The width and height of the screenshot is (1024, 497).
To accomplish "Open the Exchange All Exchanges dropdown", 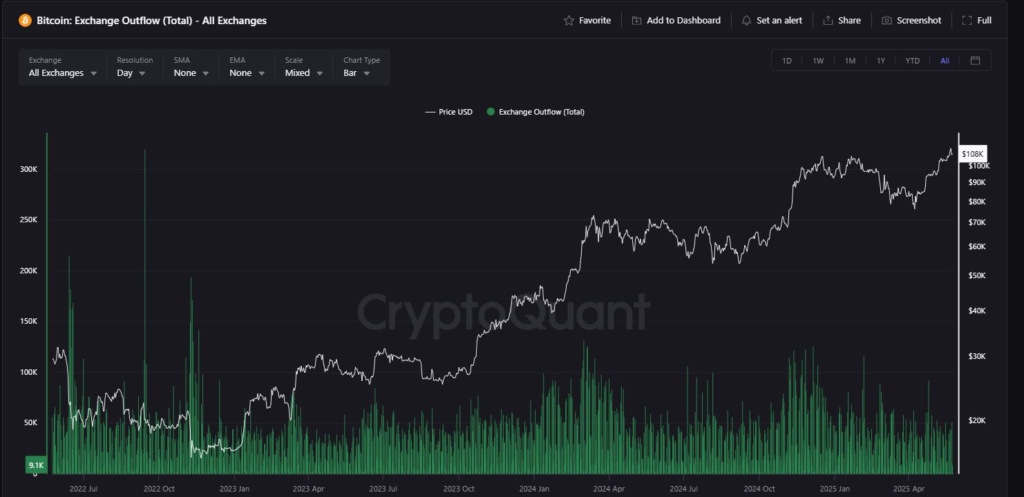I will [x=63, y=67].
